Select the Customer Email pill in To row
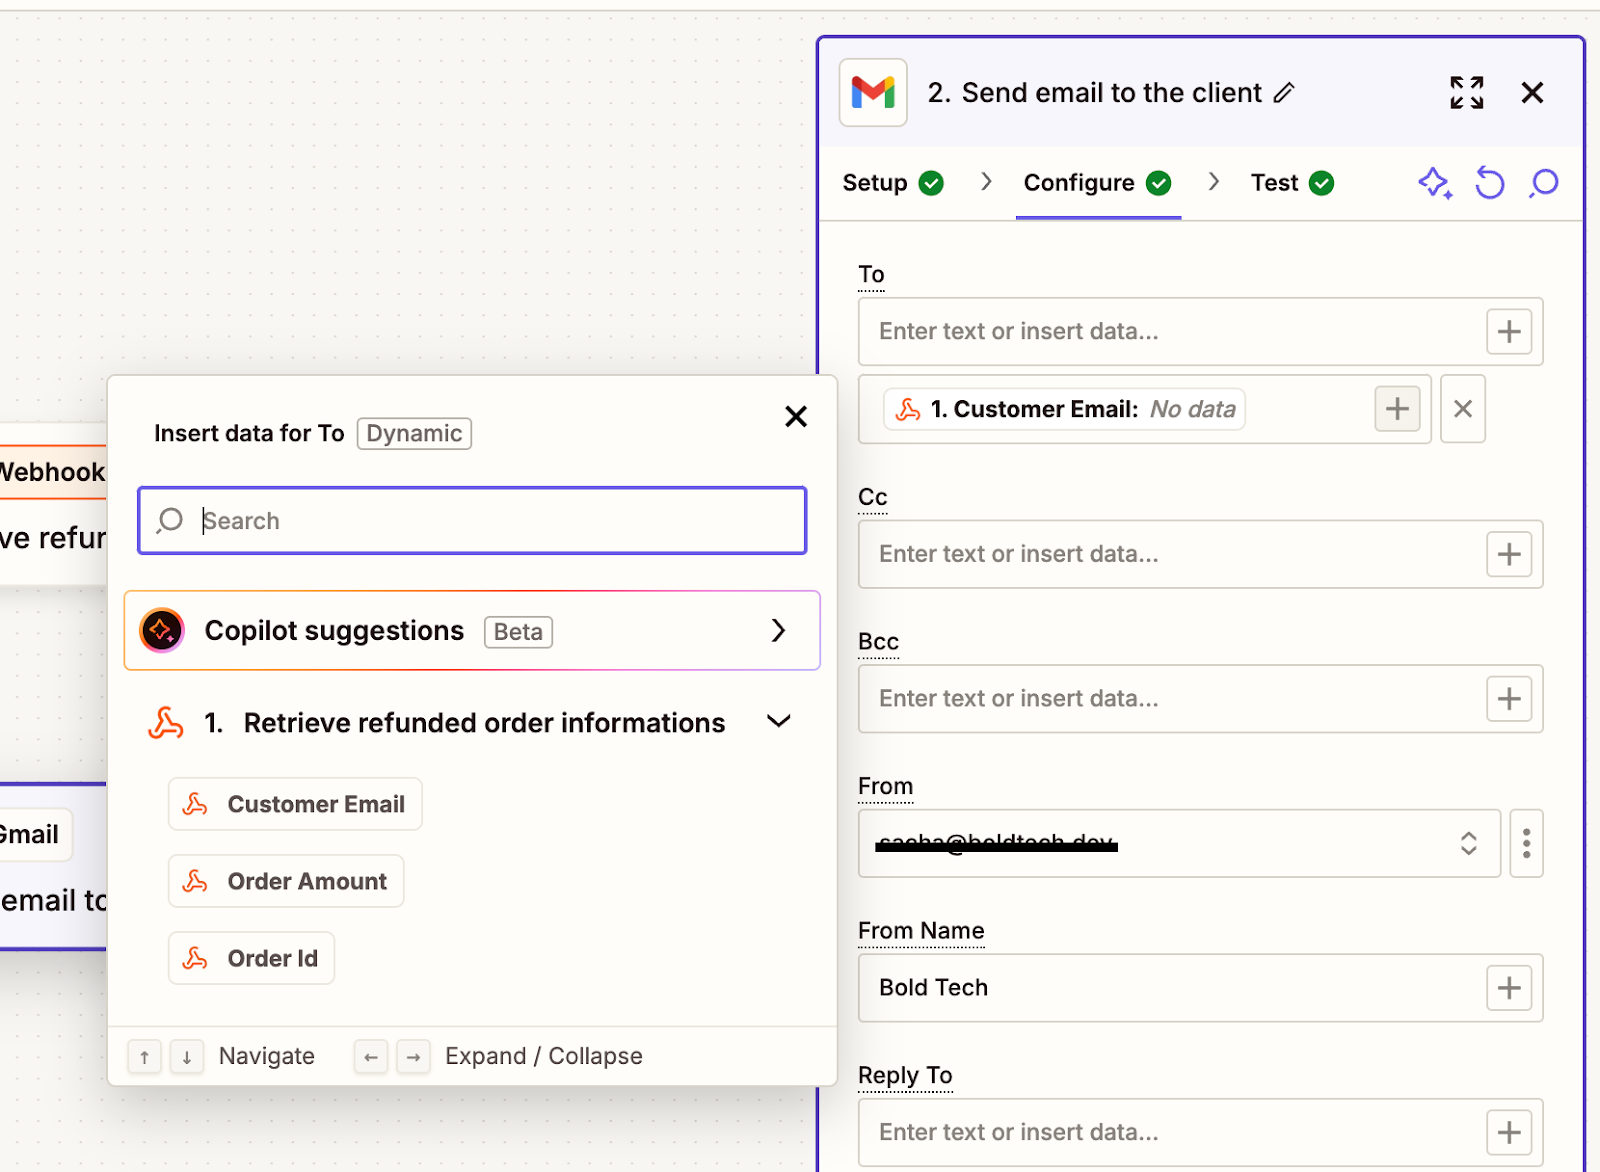This screenshot has width=1600, height=1172. click(x=1064, y=409)
